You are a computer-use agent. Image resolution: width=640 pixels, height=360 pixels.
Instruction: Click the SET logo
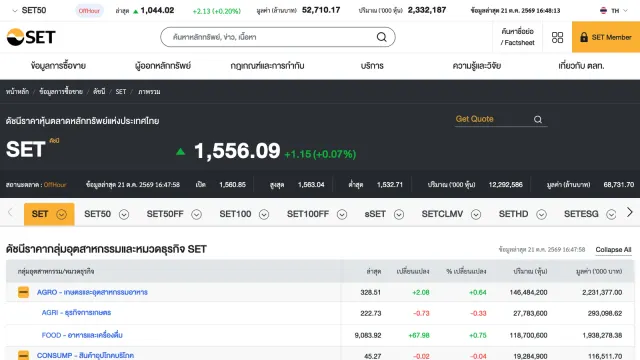(x=31, y=37)
